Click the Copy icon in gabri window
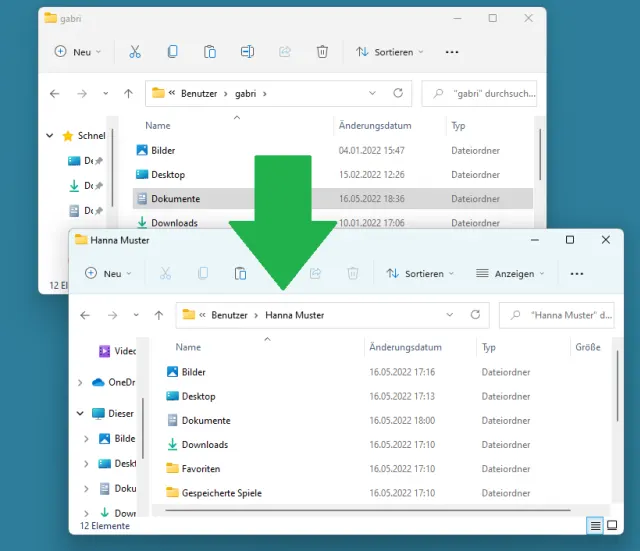This screenshot has width=640, height=551. pyautogui.click(x=172, y=52)
